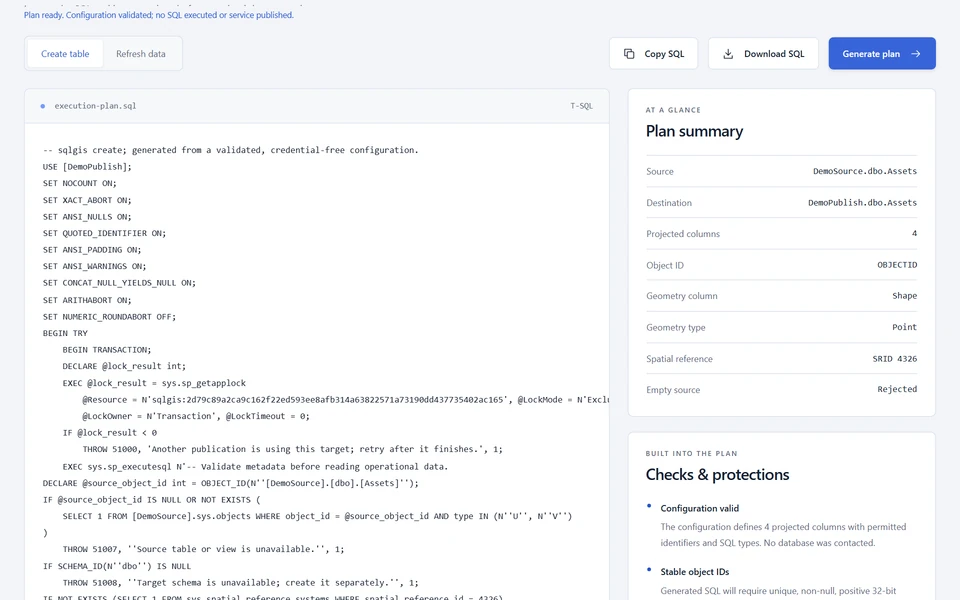Screen dimensions: 960x600
Task: Click the Checks & protections heading
Action: point(717,474)
